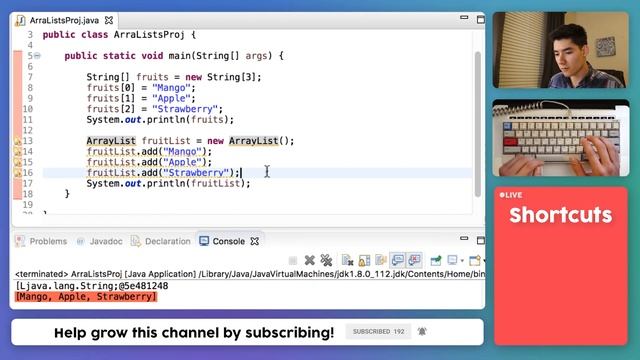This screenshot has width=640, height=360.
Task: Click line number 19 in the gutter
Action: (28, 204)
